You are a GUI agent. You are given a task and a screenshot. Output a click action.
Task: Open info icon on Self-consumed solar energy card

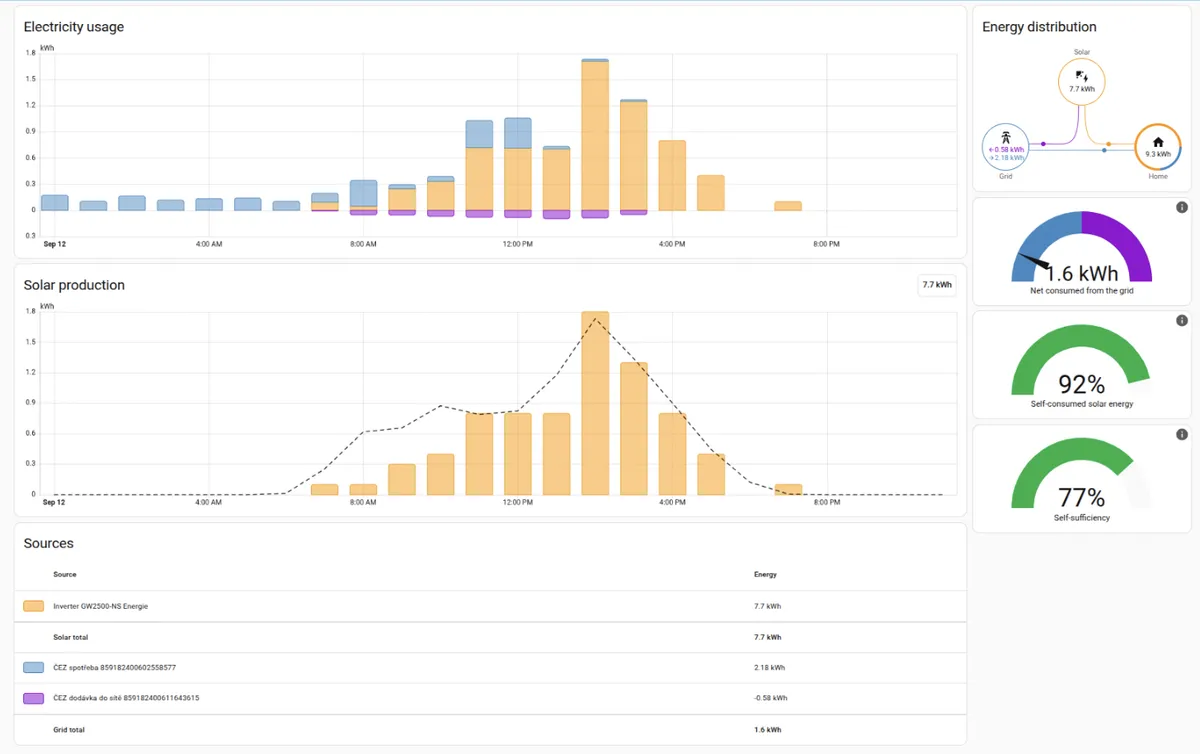point(1182,321)
